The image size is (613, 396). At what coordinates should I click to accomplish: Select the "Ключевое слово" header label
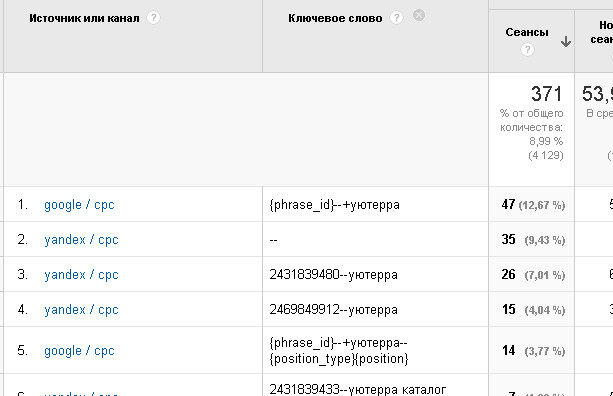pos(335,18)
